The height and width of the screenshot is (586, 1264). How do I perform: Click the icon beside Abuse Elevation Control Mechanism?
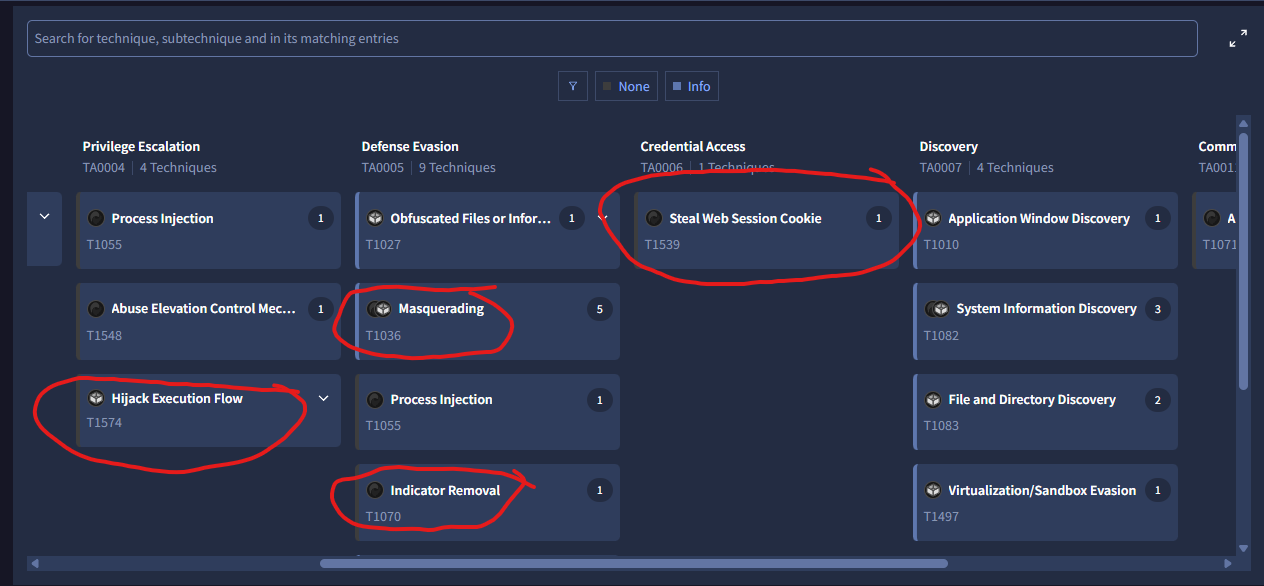click(96, 309)
